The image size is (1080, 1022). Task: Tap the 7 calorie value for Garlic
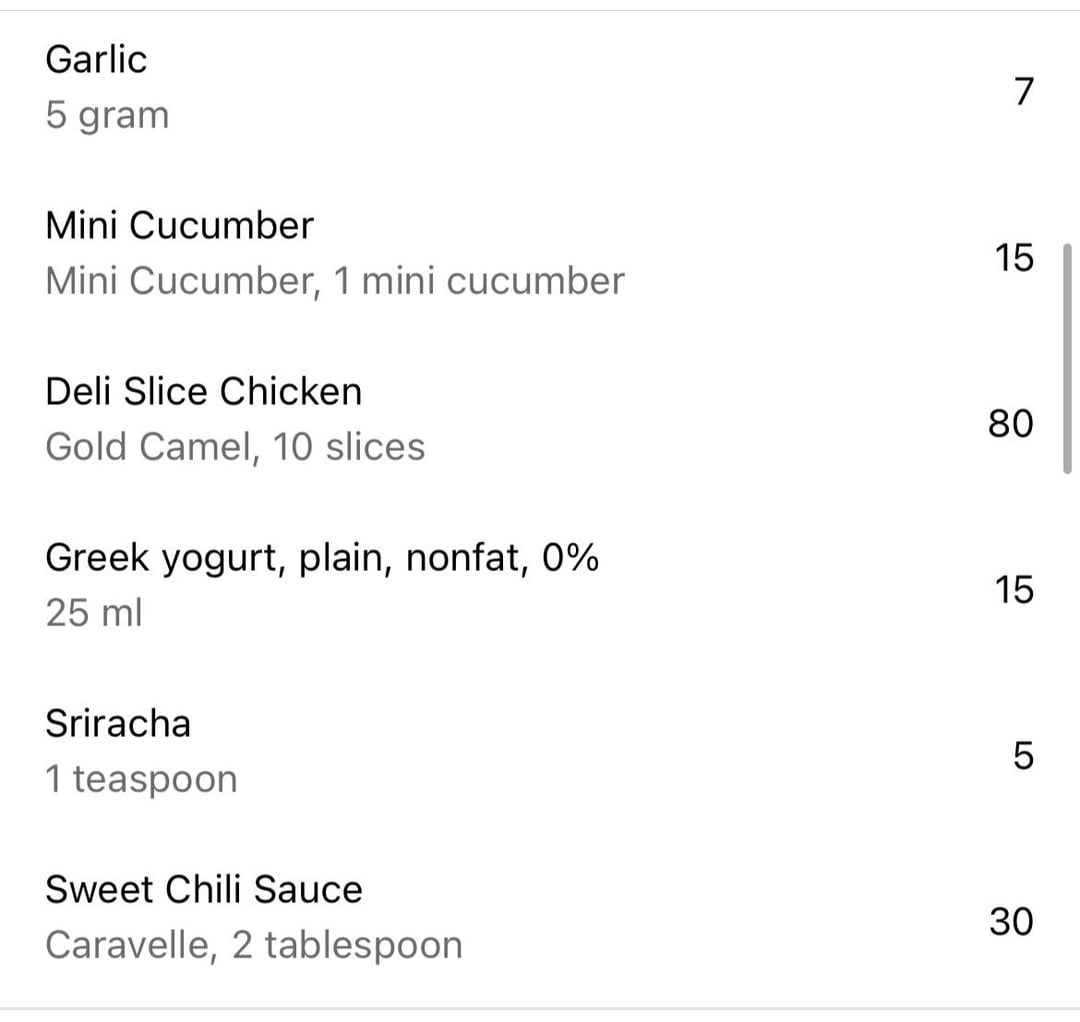coord(1022,92)
